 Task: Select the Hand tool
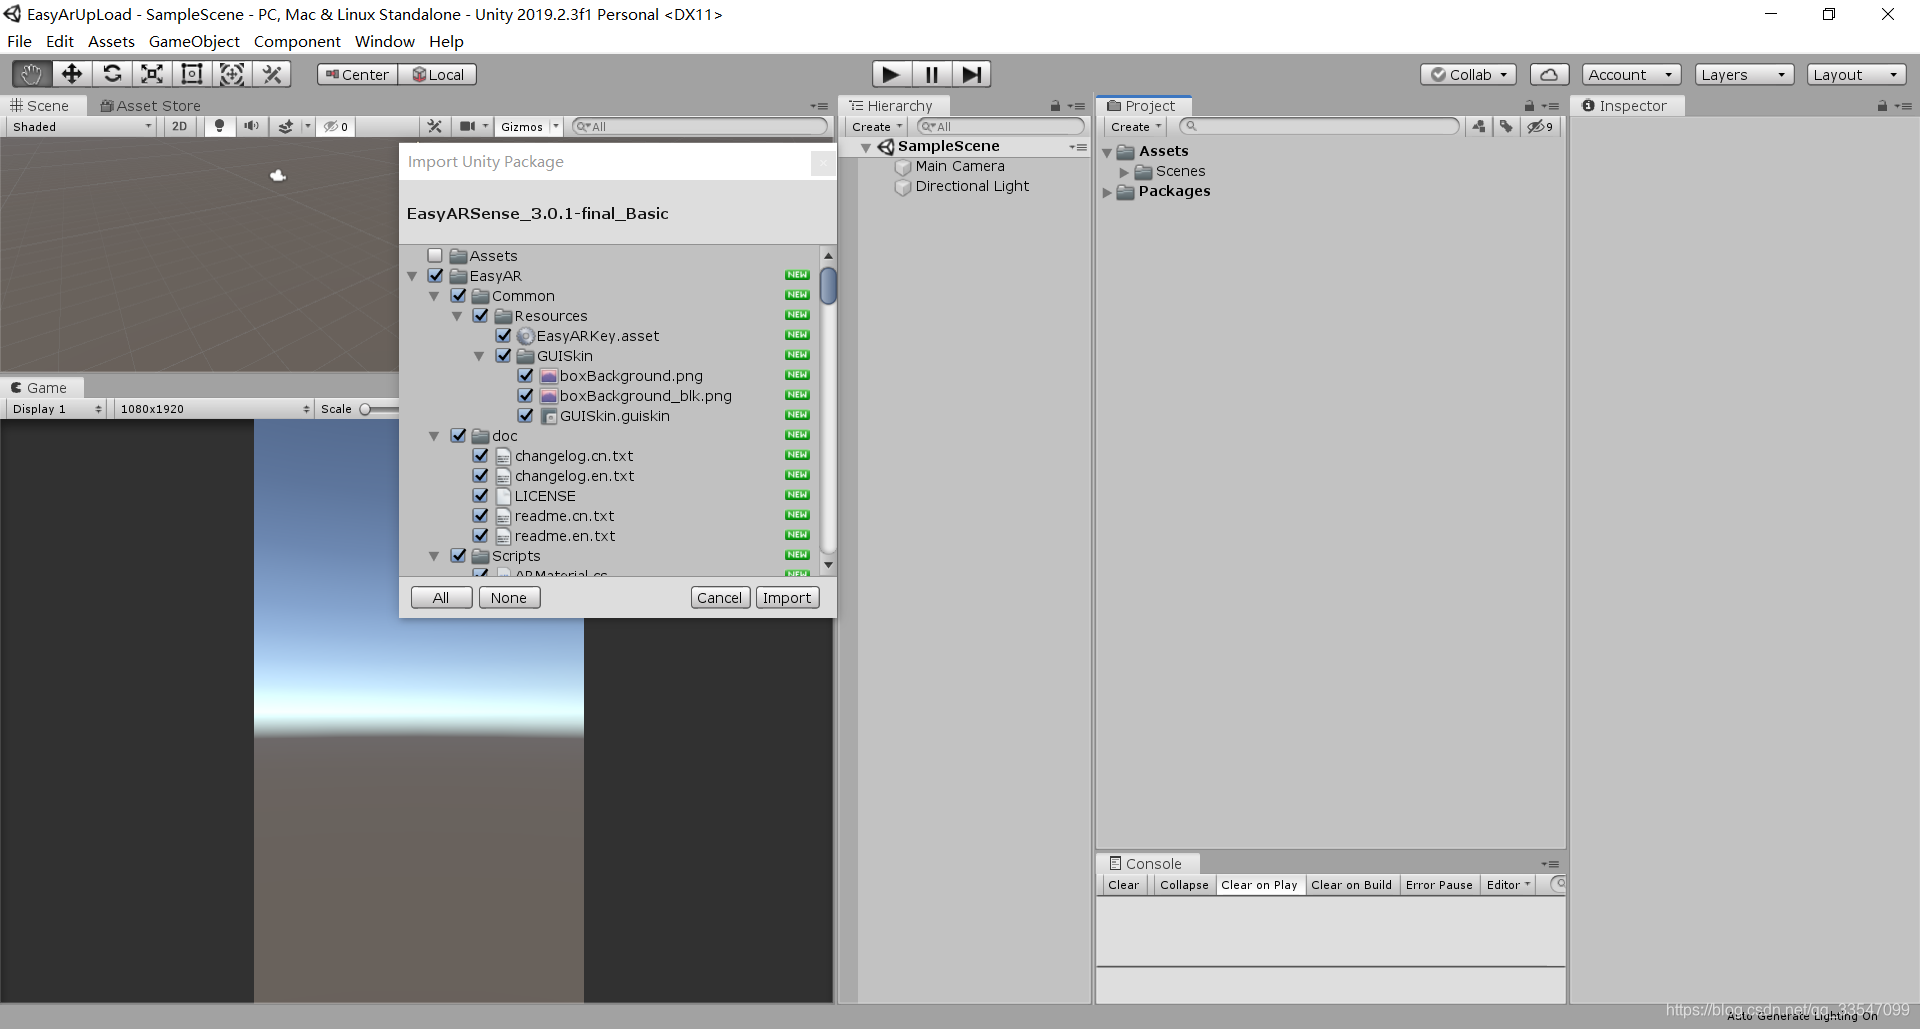click(32, 74)
